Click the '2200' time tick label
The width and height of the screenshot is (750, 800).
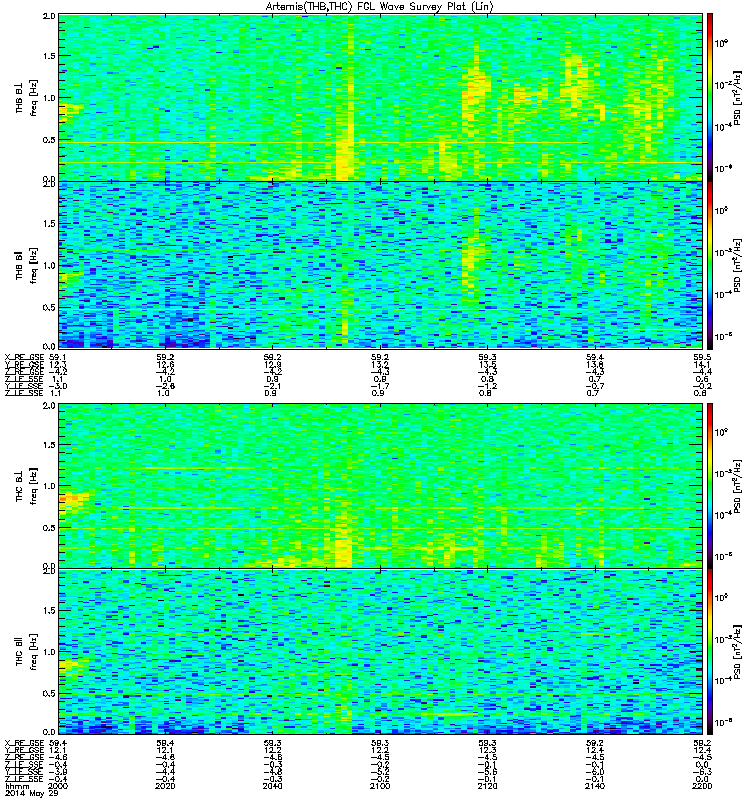pyautogui.click(x=702, y=786)
